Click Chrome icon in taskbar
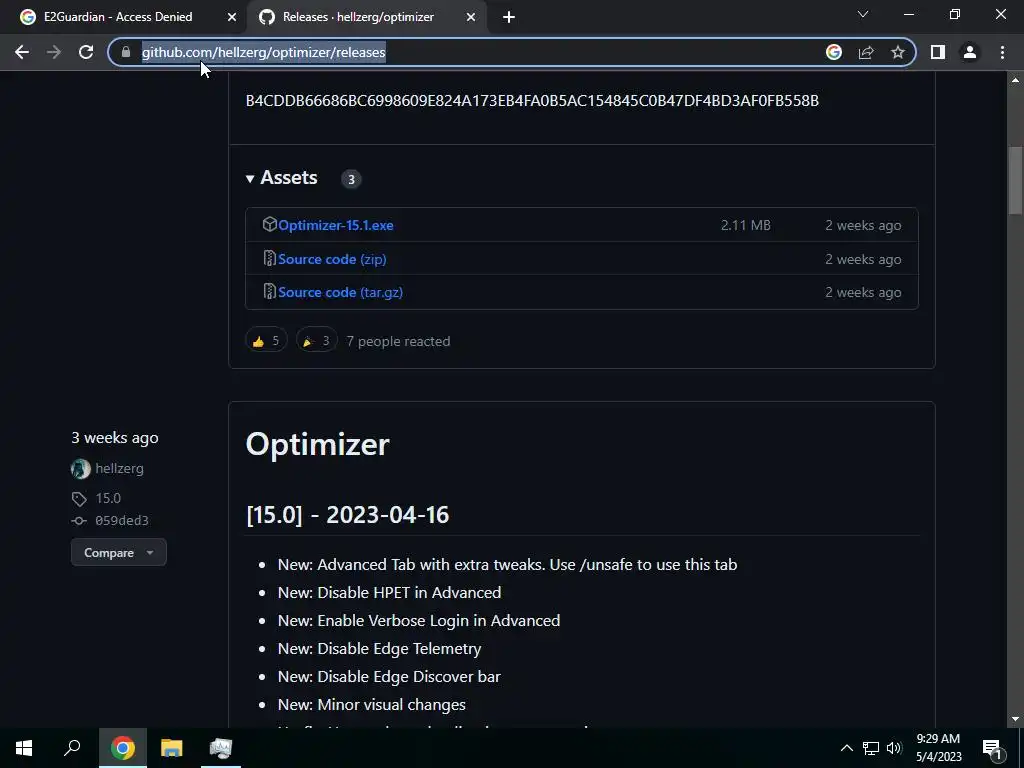This screenshot has height=768, width=1024. (x=123, y=748)
